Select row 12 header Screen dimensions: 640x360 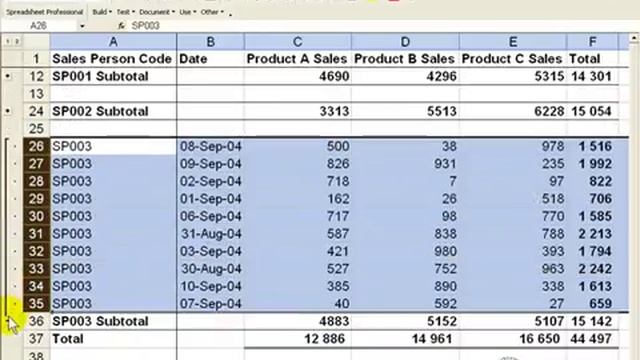(36, 76)
